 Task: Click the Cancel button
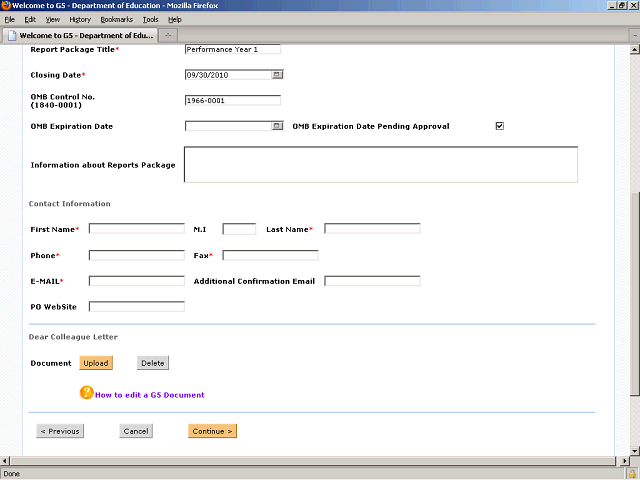(x=136, y=431)
